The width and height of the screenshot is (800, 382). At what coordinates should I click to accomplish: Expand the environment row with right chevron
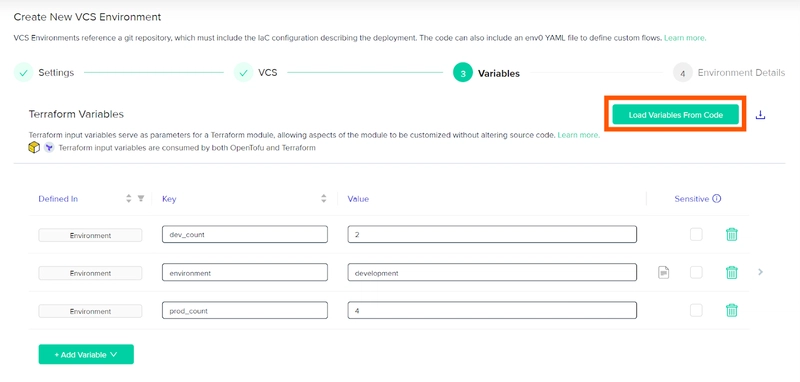760,272
